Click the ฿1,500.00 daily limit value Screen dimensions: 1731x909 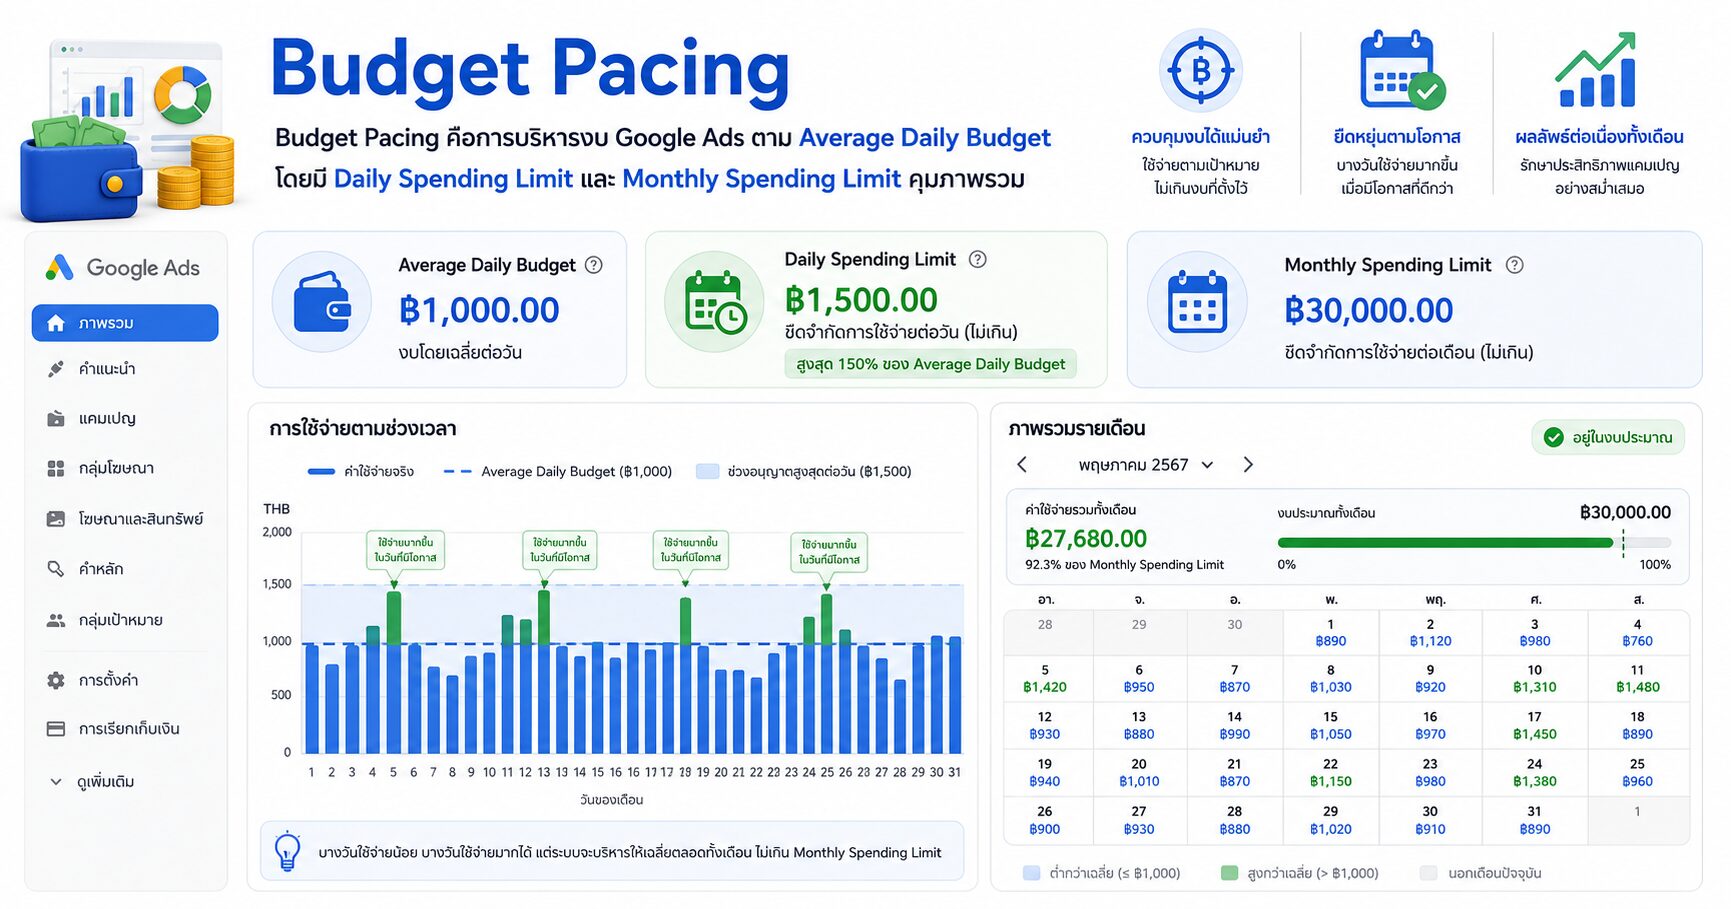[x=861, y=300]
